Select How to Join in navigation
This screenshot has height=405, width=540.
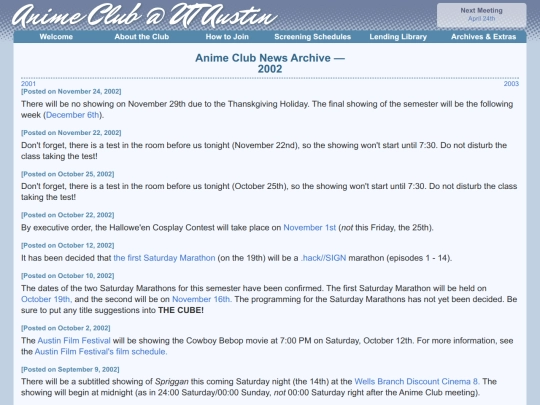[227, 37]
